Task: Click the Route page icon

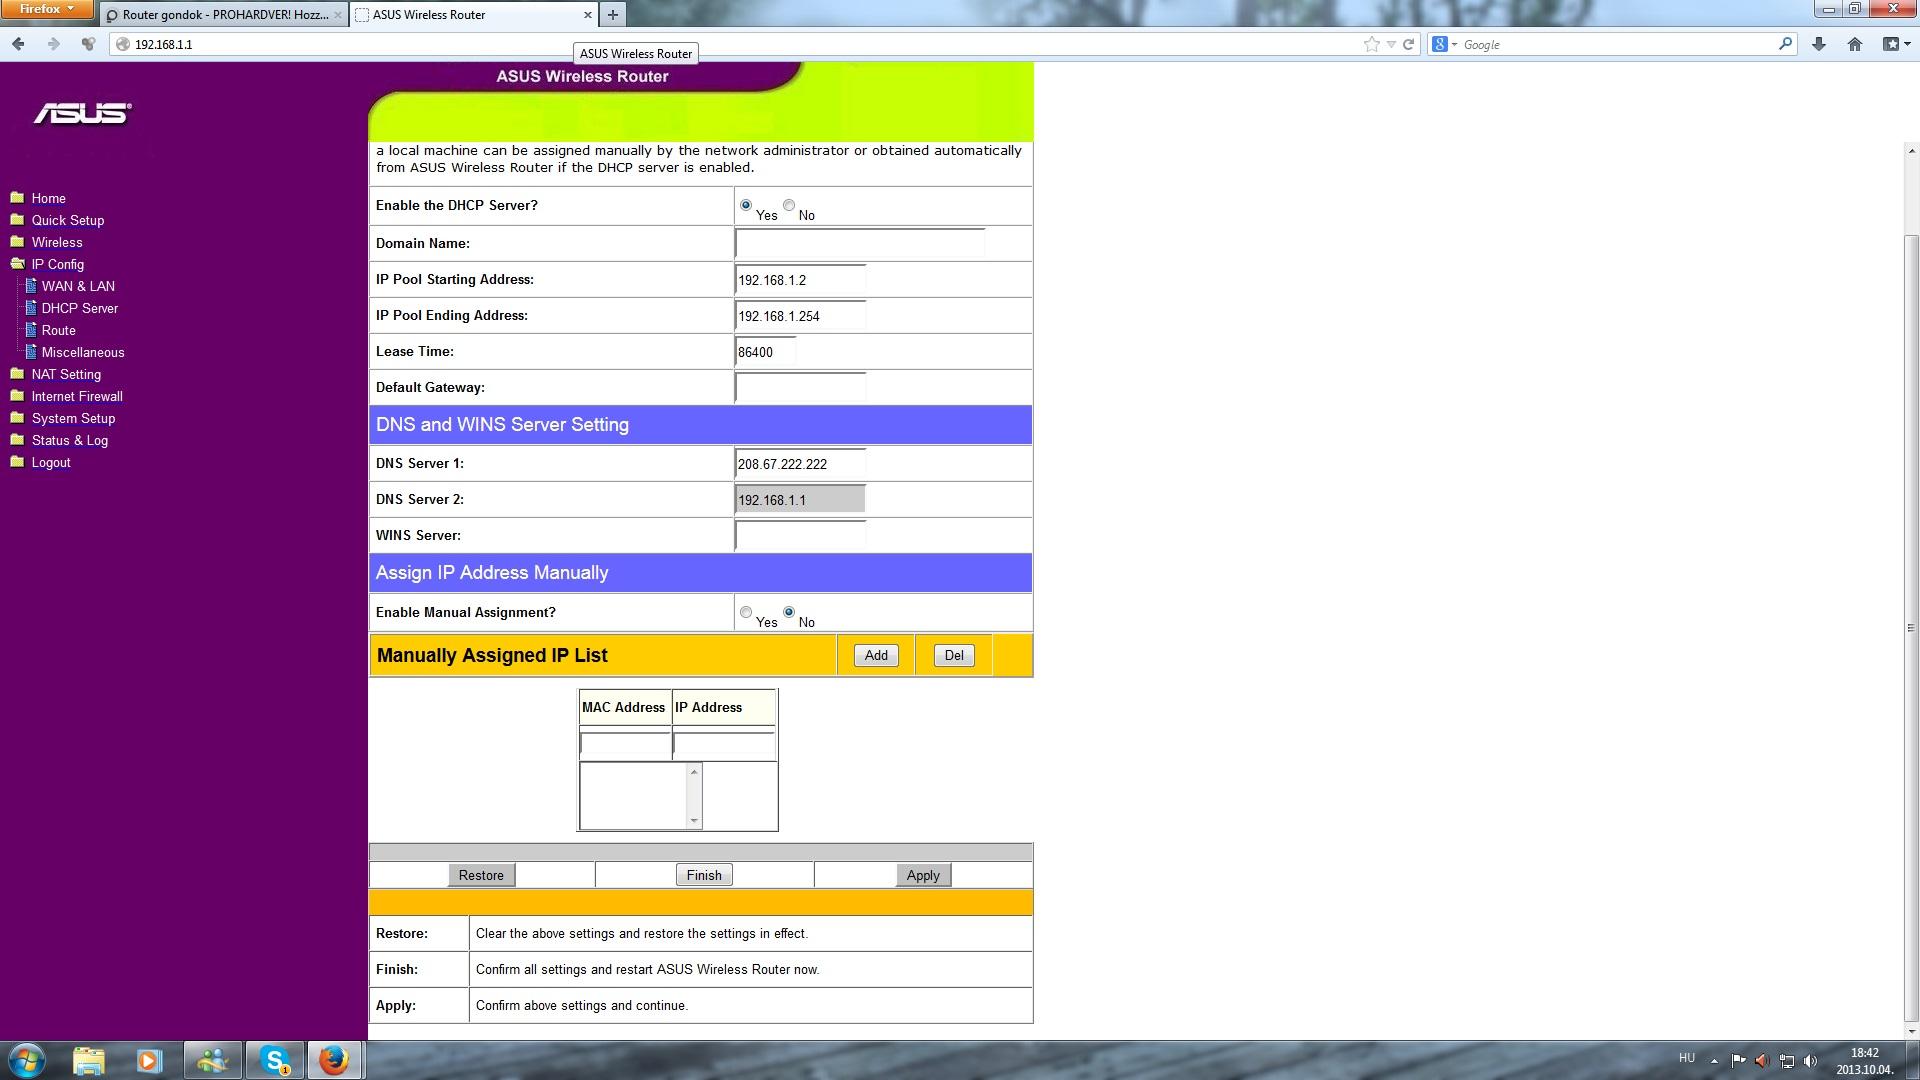Action: pos(31,329)
